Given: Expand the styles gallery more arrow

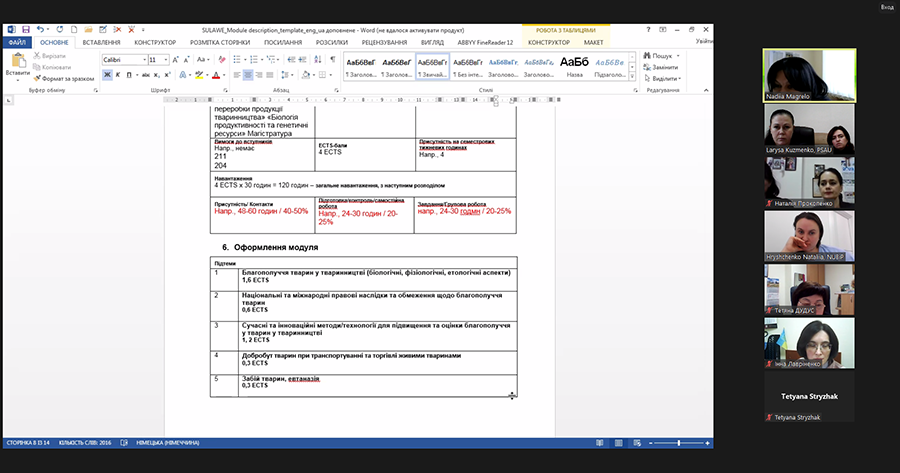Looking at the screenshot, I should [x=632, y=76].
